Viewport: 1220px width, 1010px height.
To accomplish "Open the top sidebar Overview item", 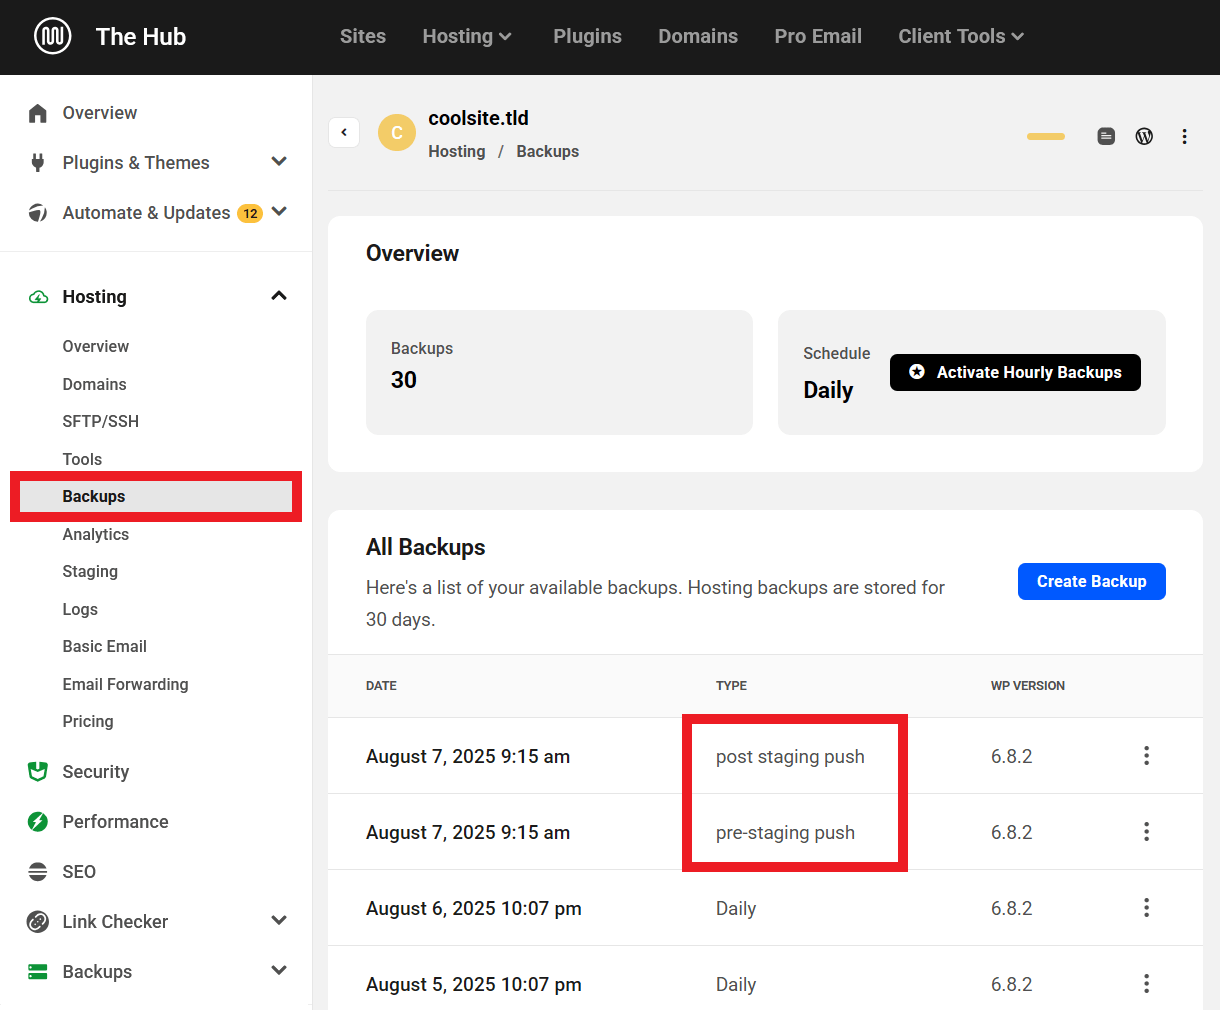I will point(99,113).
